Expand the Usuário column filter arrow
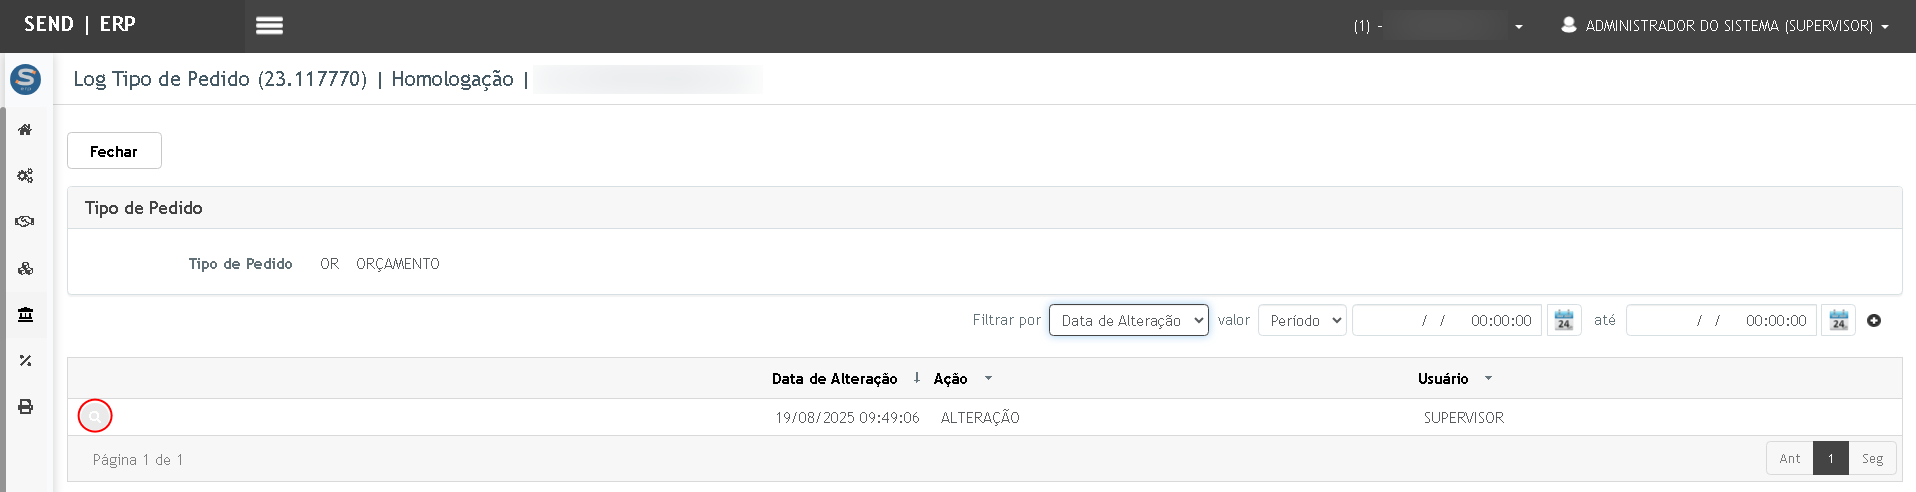The image size is (1916, 492). coord(1488,378)
